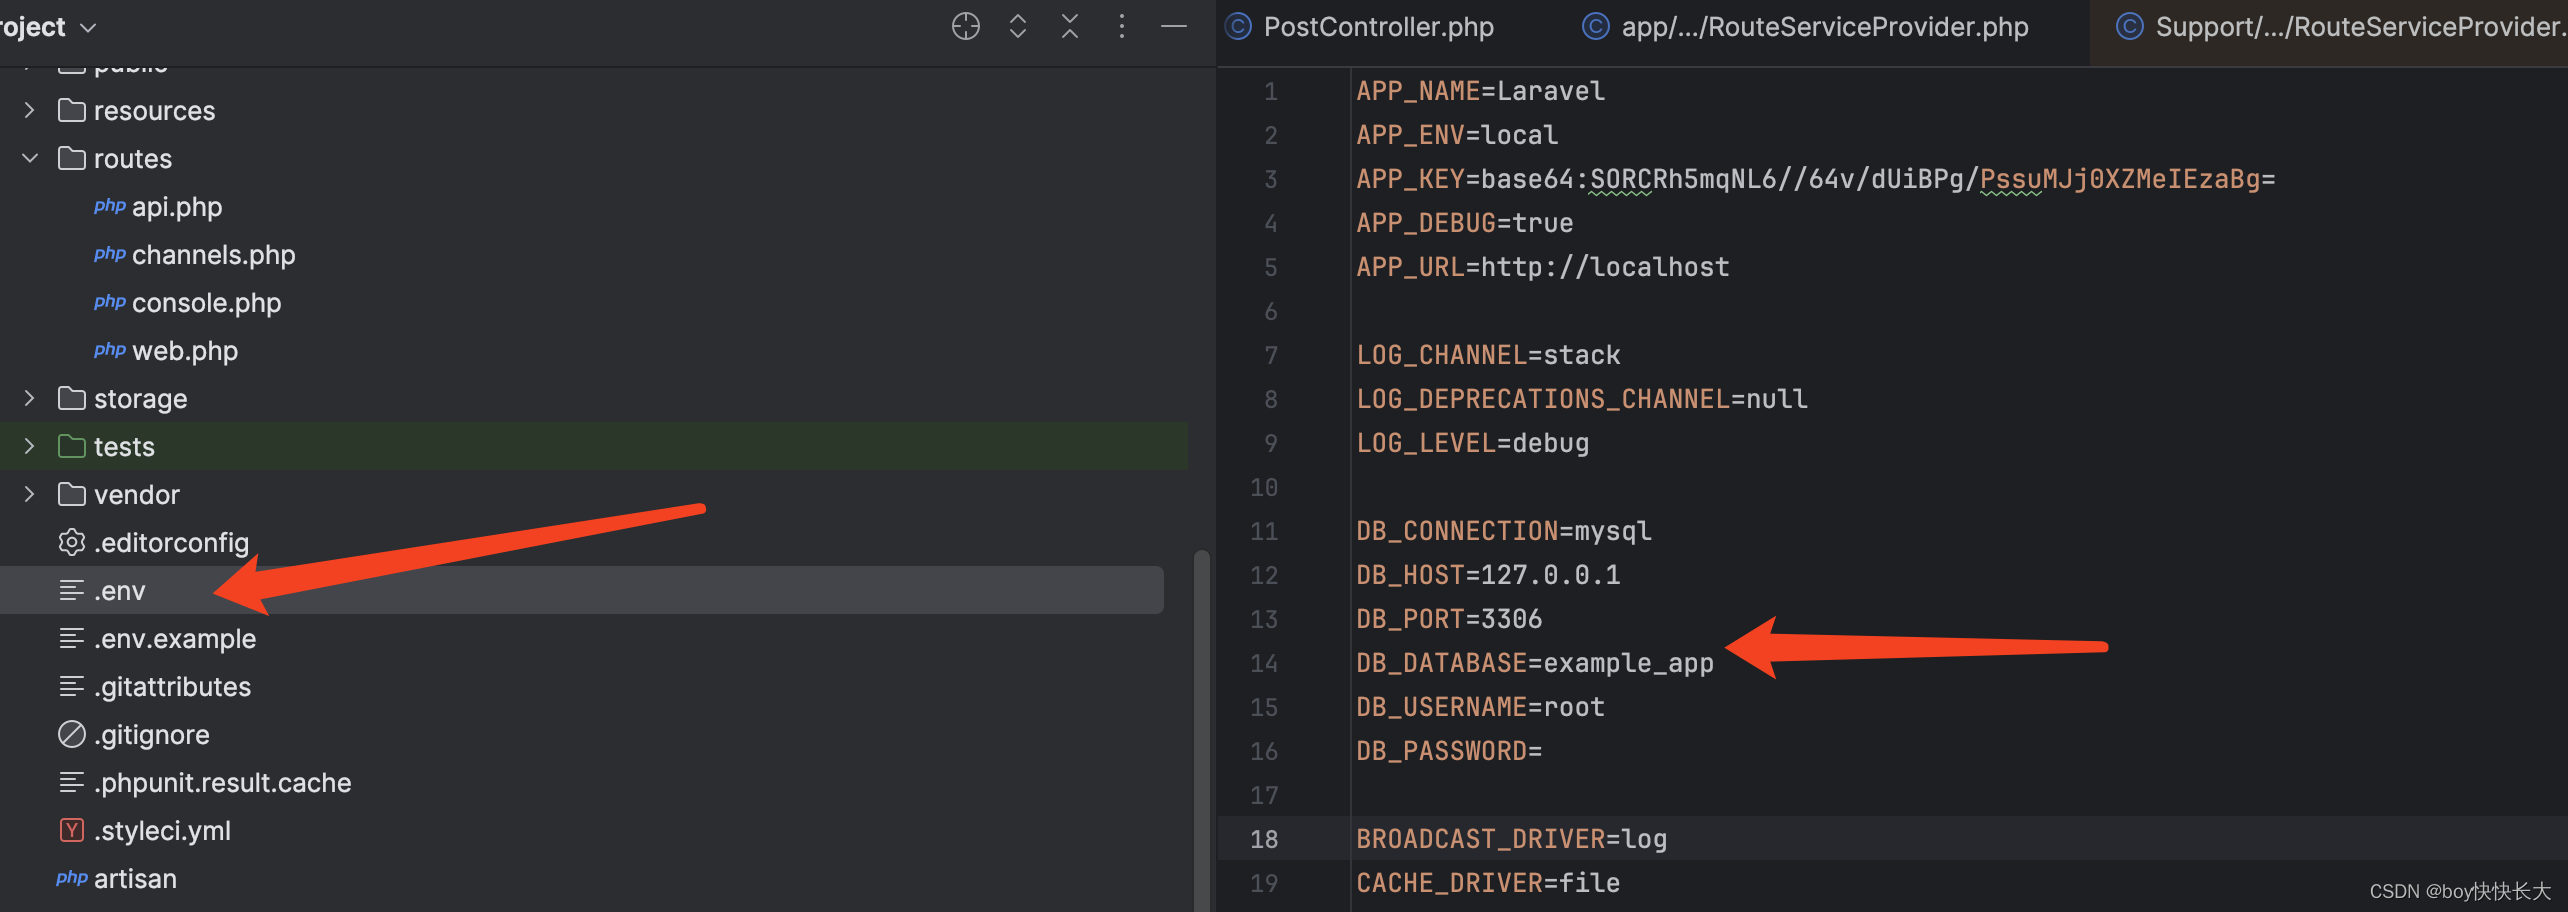Click the APP_NAME=Laravel line
Screen dimensions: 2568x912
click(1480, 91)
